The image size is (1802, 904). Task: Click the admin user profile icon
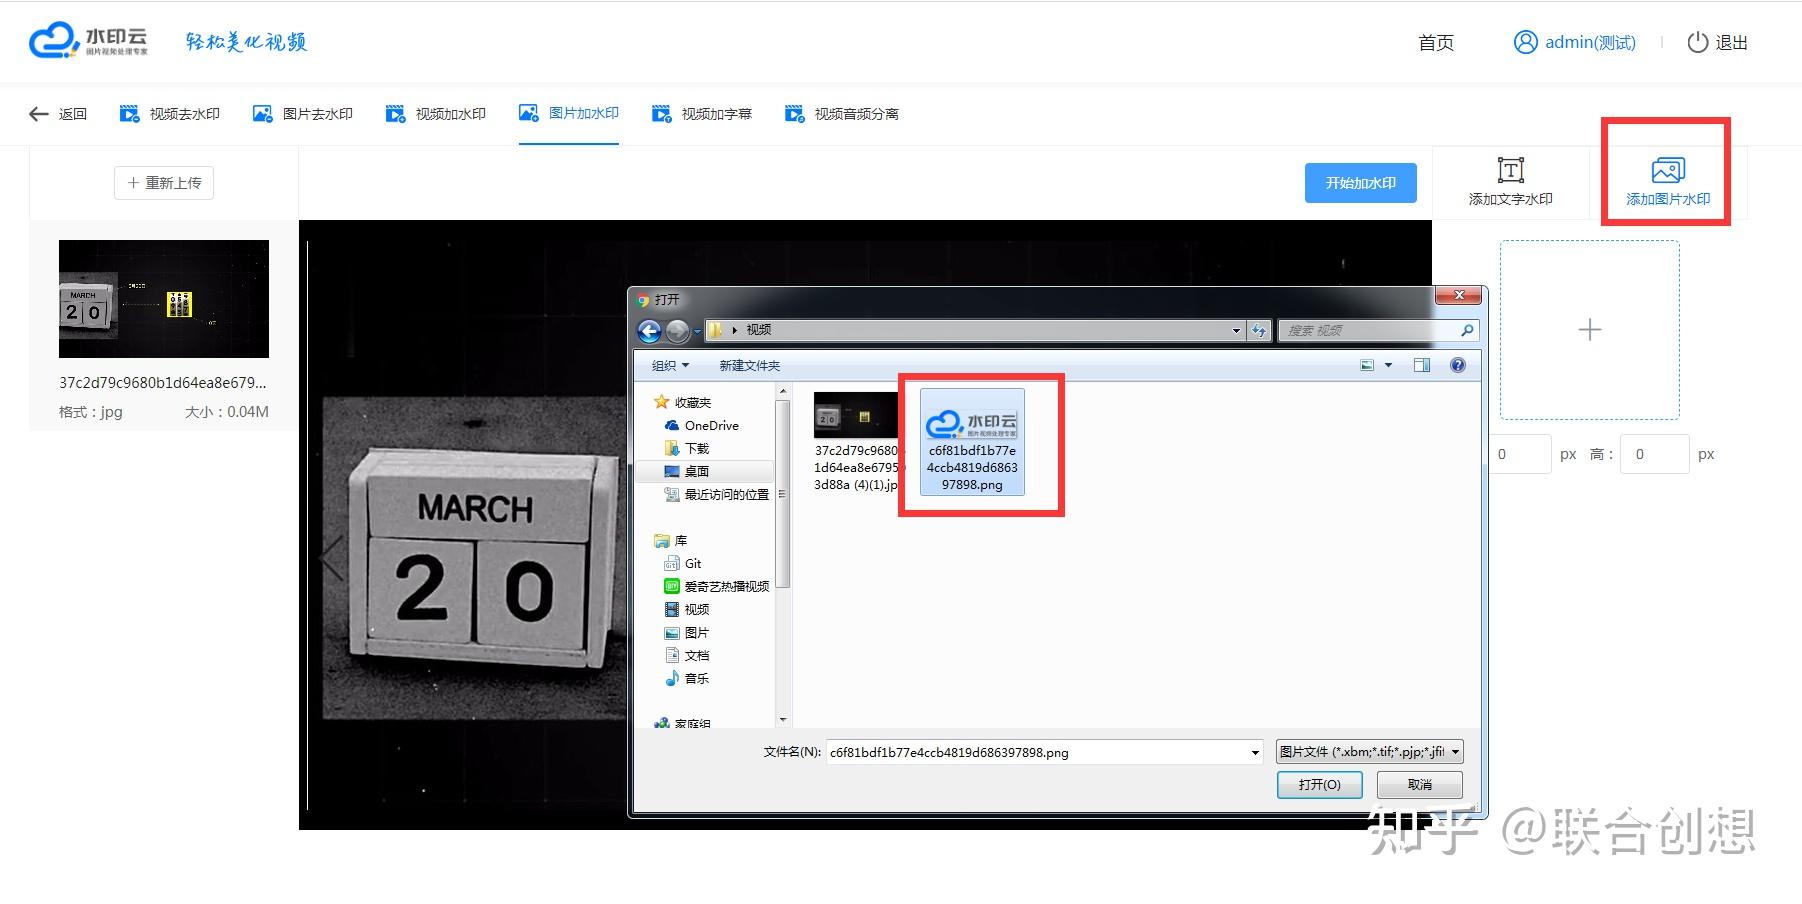point(1525,42)
